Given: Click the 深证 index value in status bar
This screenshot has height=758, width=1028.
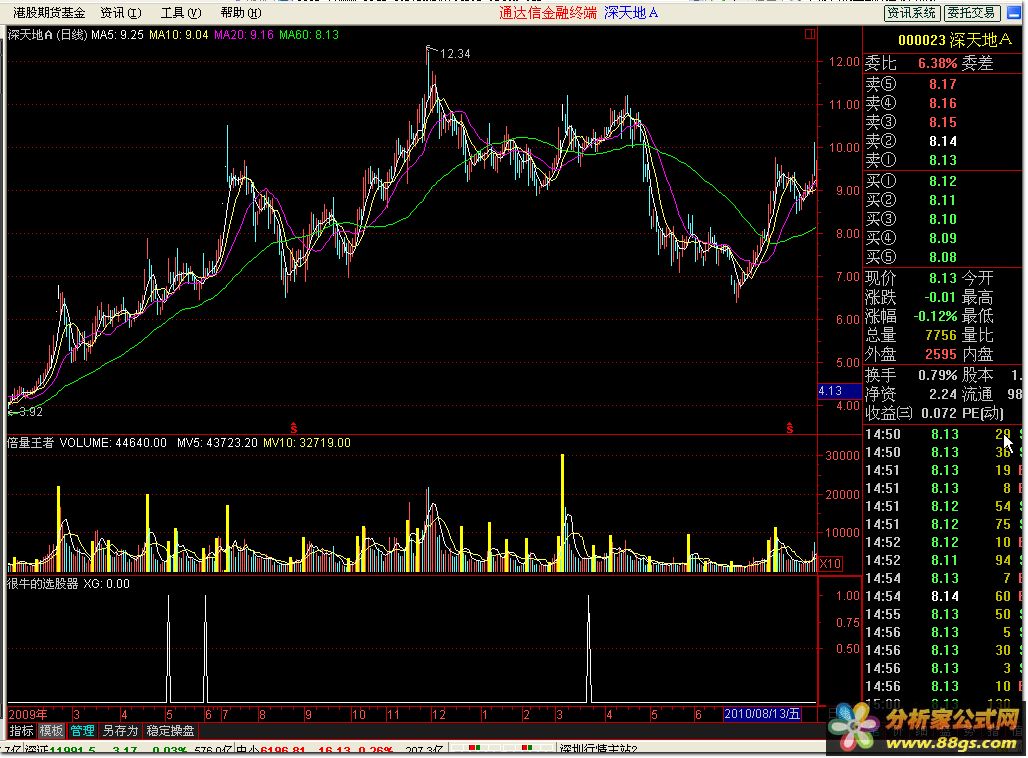Looking at the screenshot, I should [72, 749].
